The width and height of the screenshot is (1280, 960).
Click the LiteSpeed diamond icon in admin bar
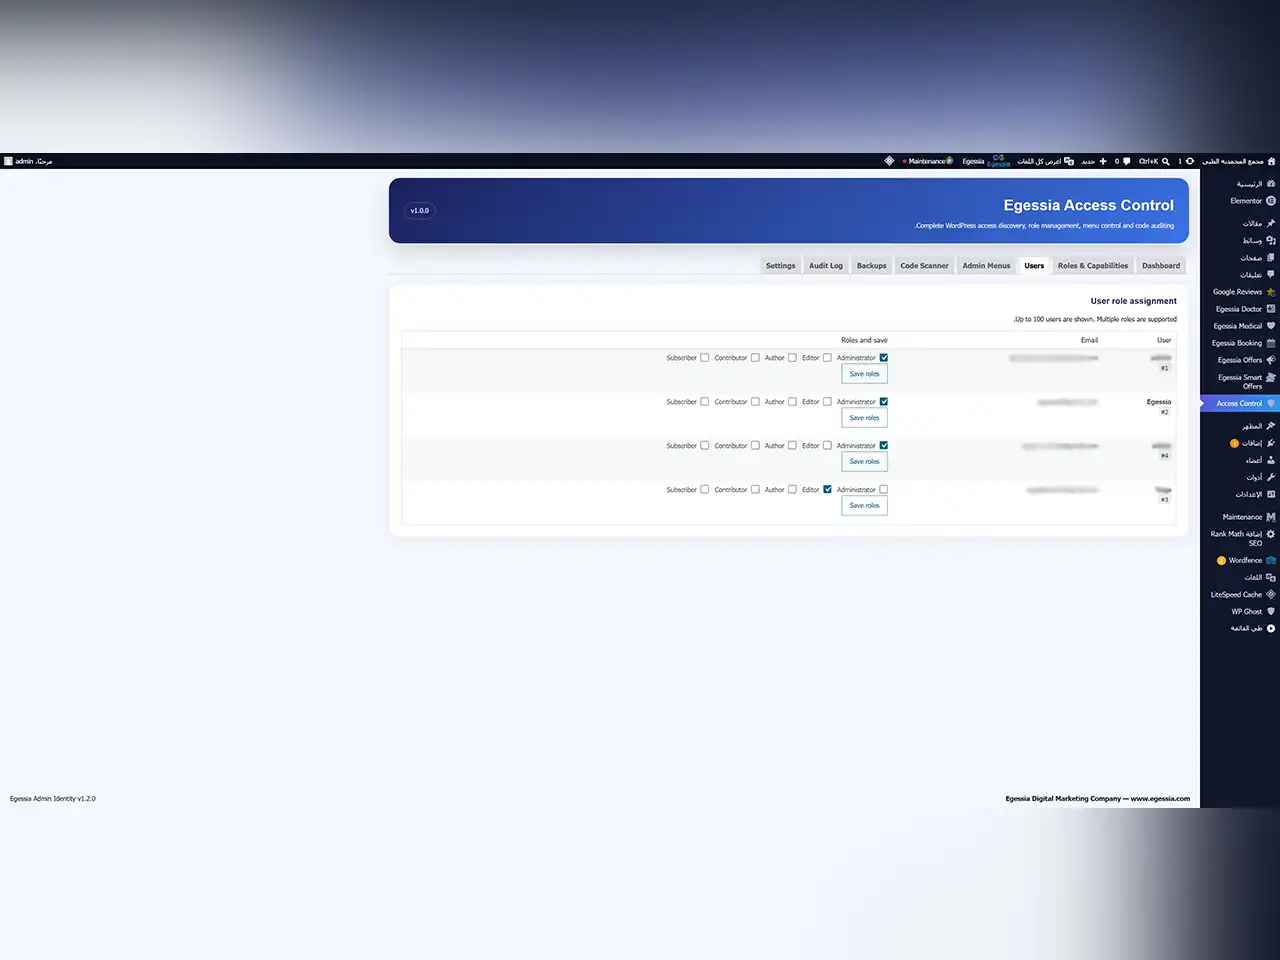pos(889,161)
